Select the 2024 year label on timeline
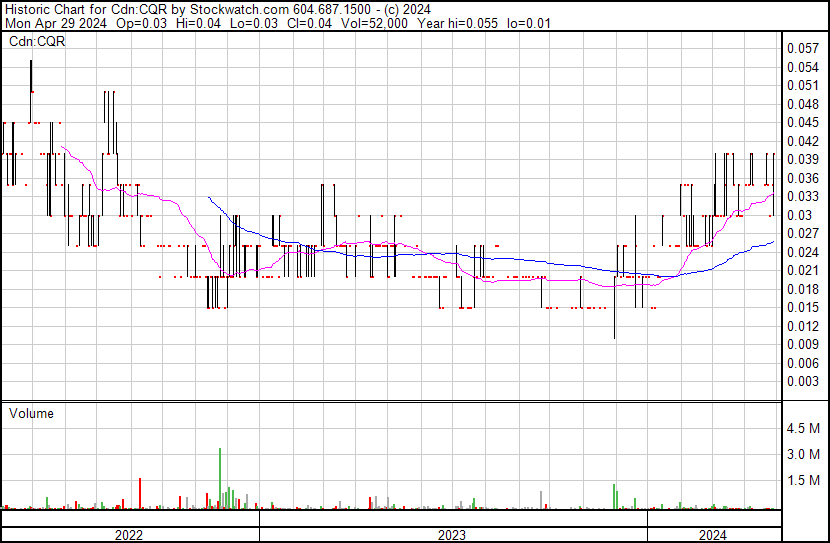The image size is (830, 543). point(712,535)
